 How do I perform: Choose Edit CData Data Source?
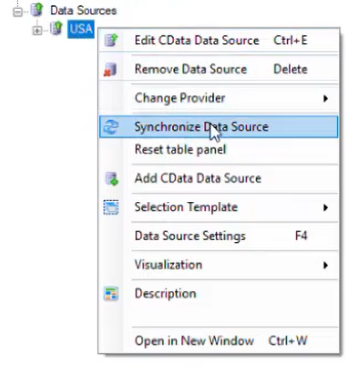(219, 40)
